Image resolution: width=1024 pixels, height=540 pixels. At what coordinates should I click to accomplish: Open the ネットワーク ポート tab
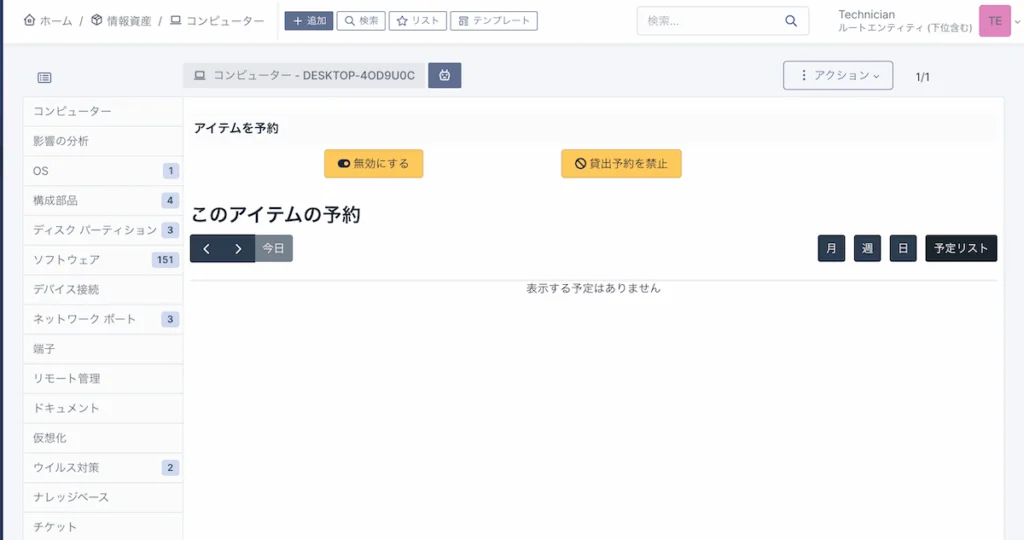click(x=103, y=319)
